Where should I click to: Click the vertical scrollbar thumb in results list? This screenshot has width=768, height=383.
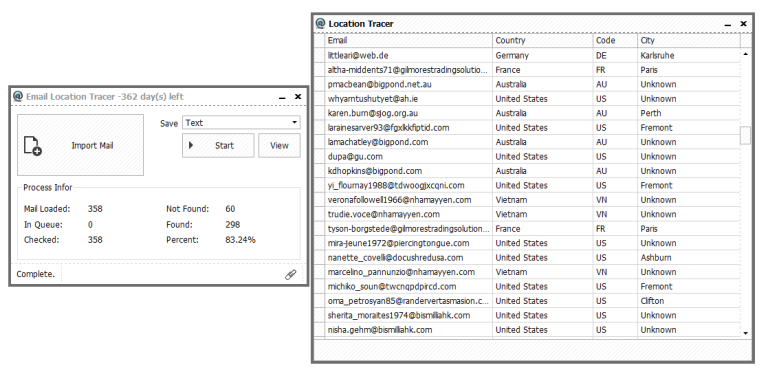pos(745,136)
